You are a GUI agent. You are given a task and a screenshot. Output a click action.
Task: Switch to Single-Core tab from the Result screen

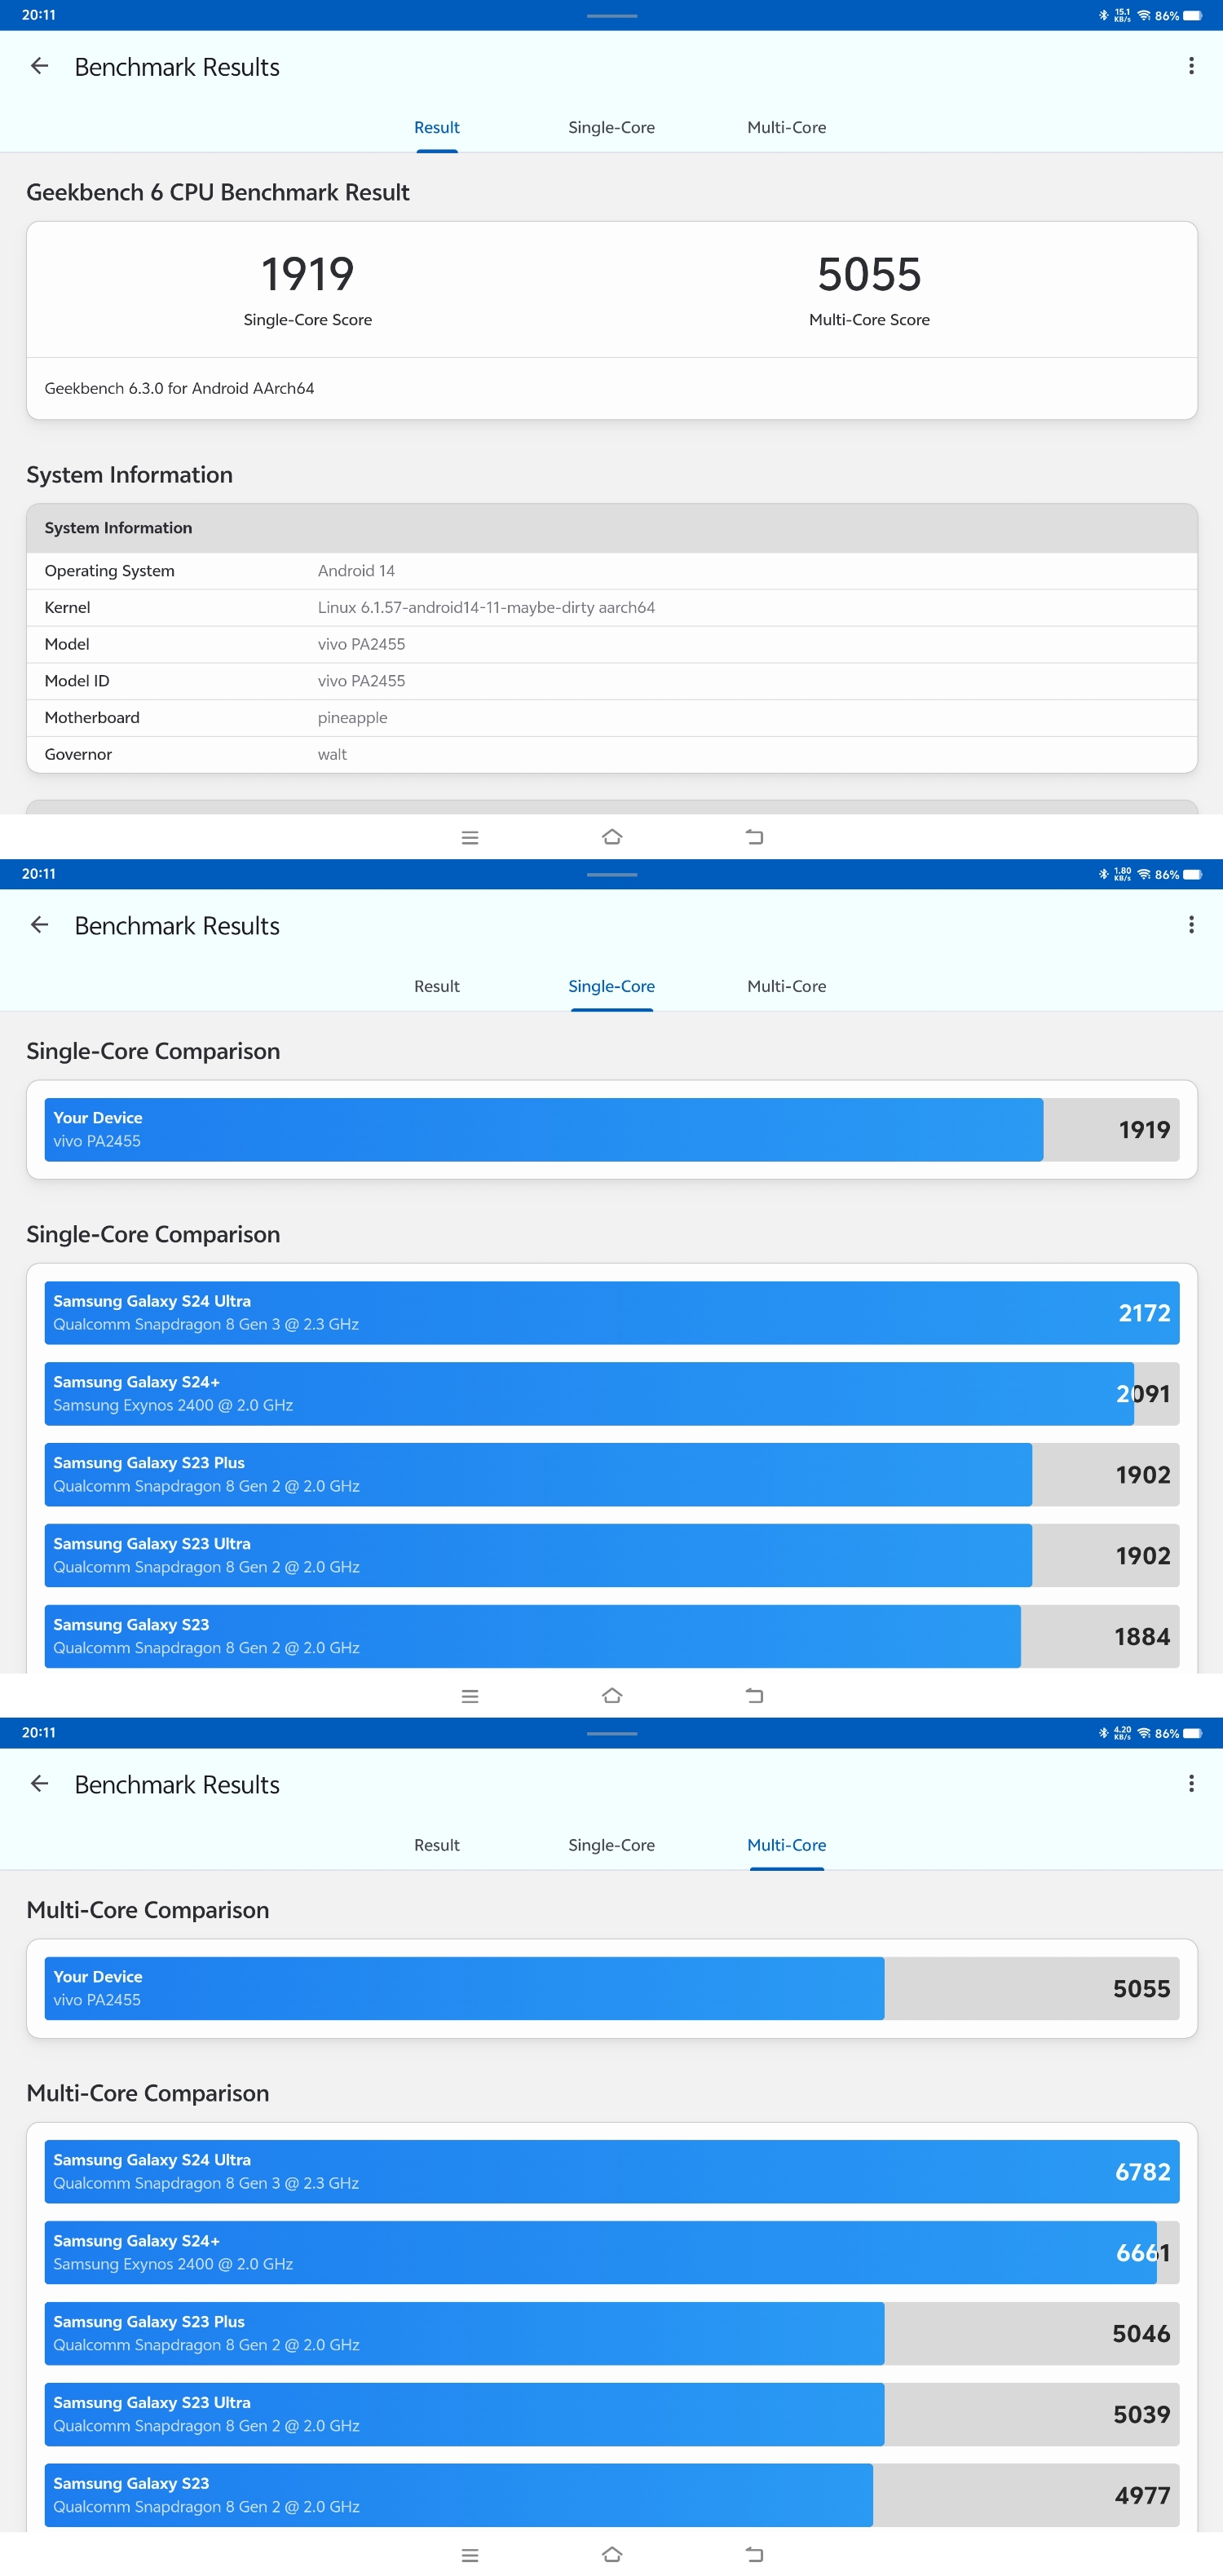click(x=612, y=128)
